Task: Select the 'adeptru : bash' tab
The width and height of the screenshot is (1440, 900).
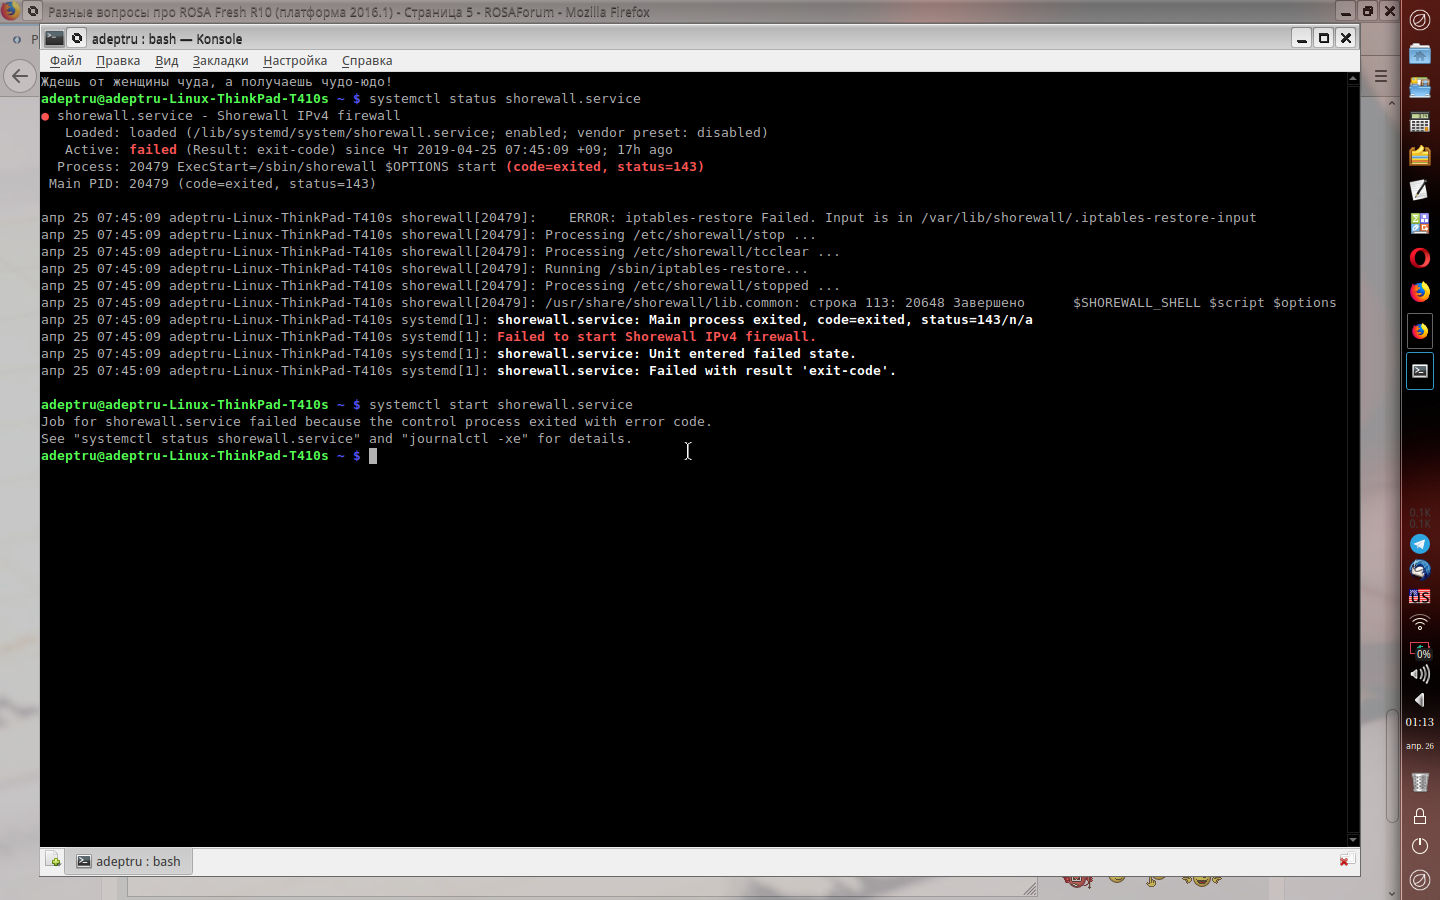Action: pos(129,861)
